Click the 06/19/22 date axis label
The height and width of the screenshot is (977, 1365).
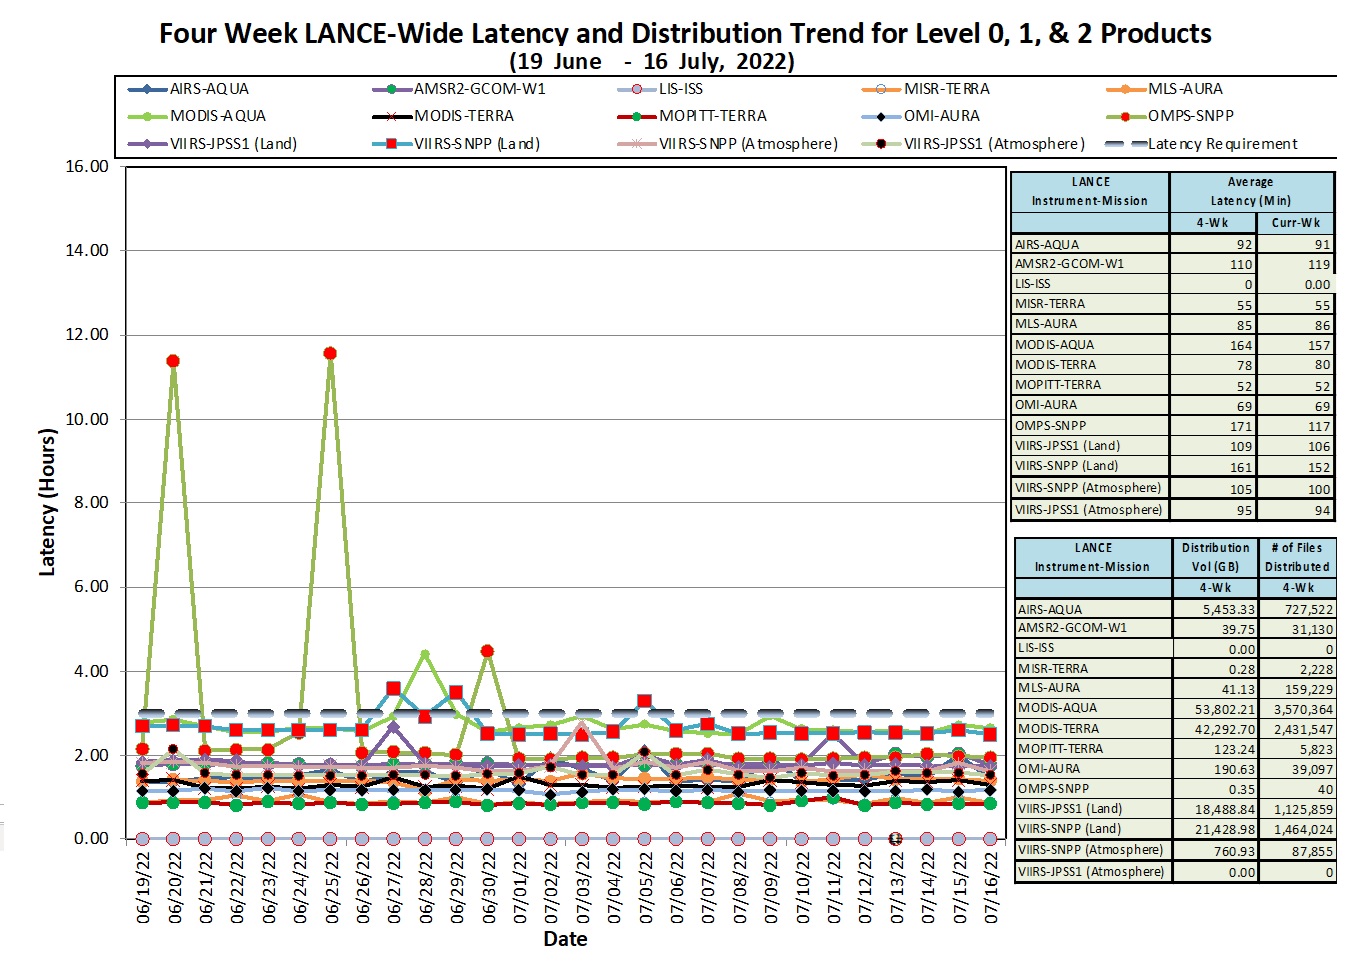click(143, 887)
